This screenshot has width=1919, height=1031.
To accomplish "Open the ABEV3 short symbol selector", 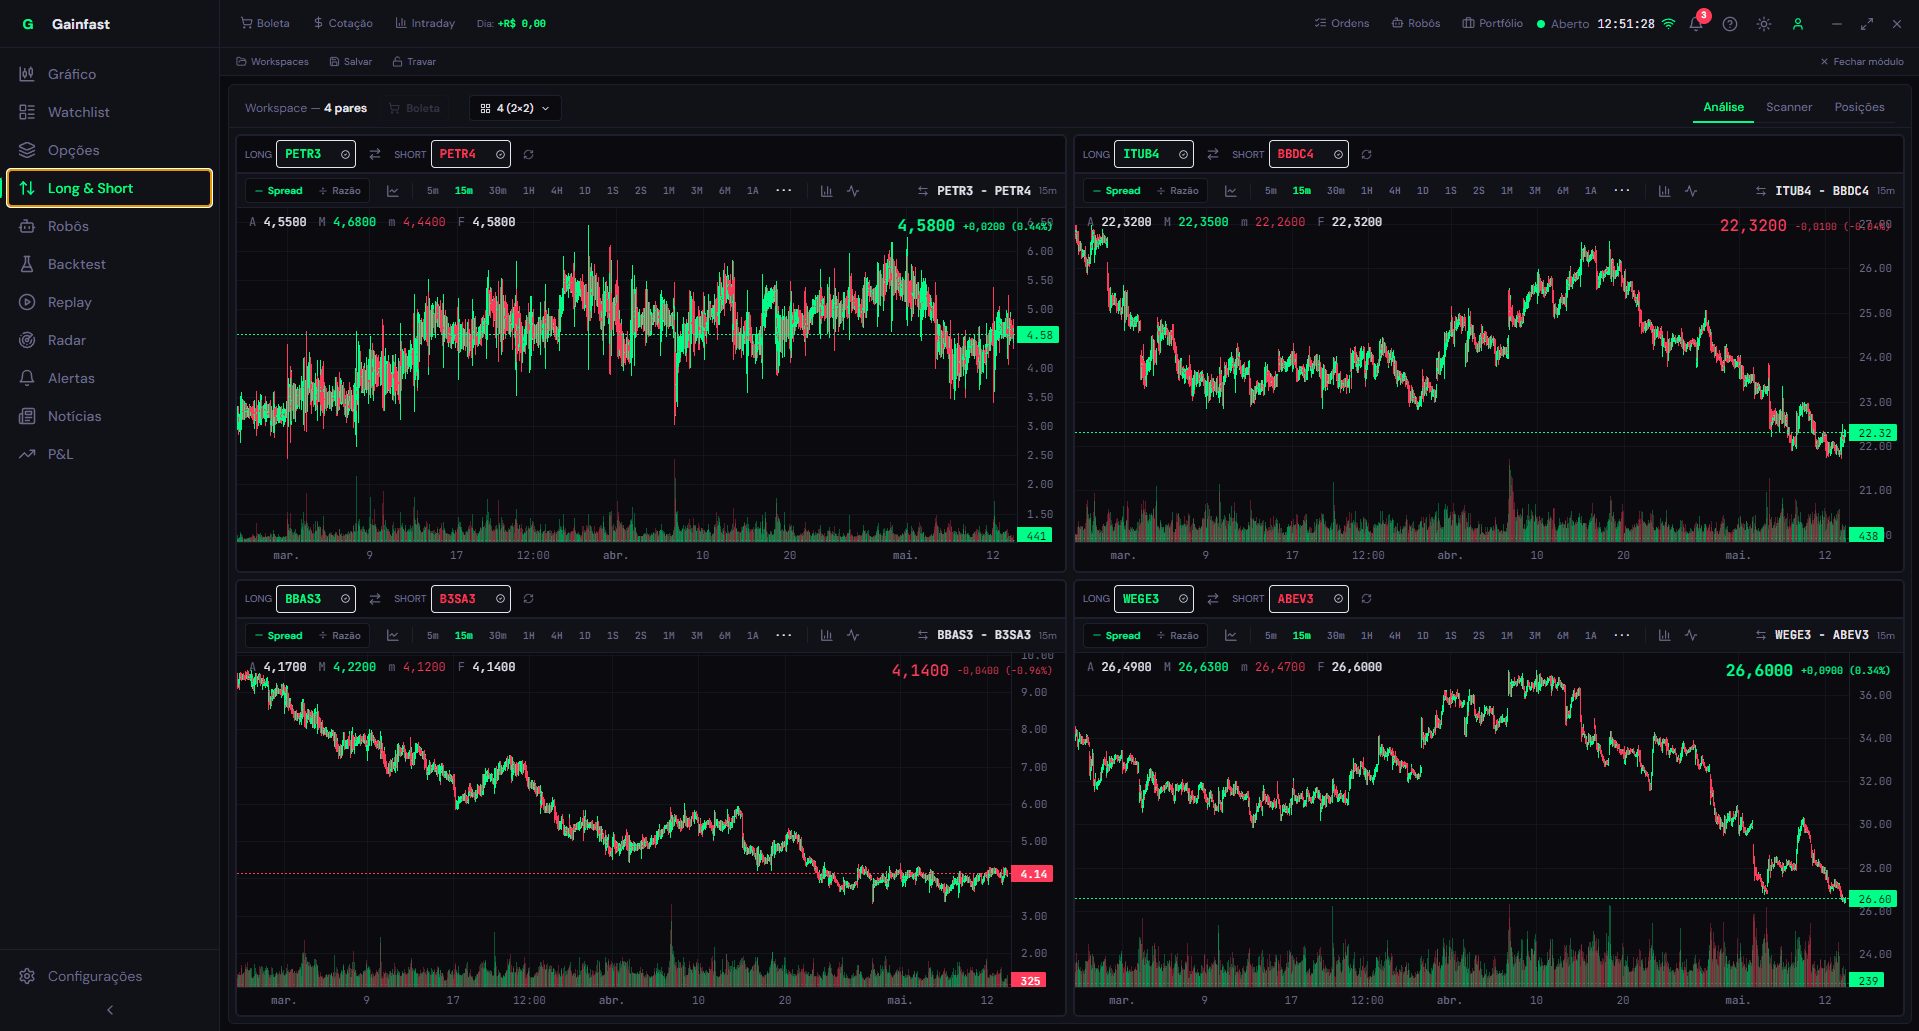I will click(x=1309, y=599).
